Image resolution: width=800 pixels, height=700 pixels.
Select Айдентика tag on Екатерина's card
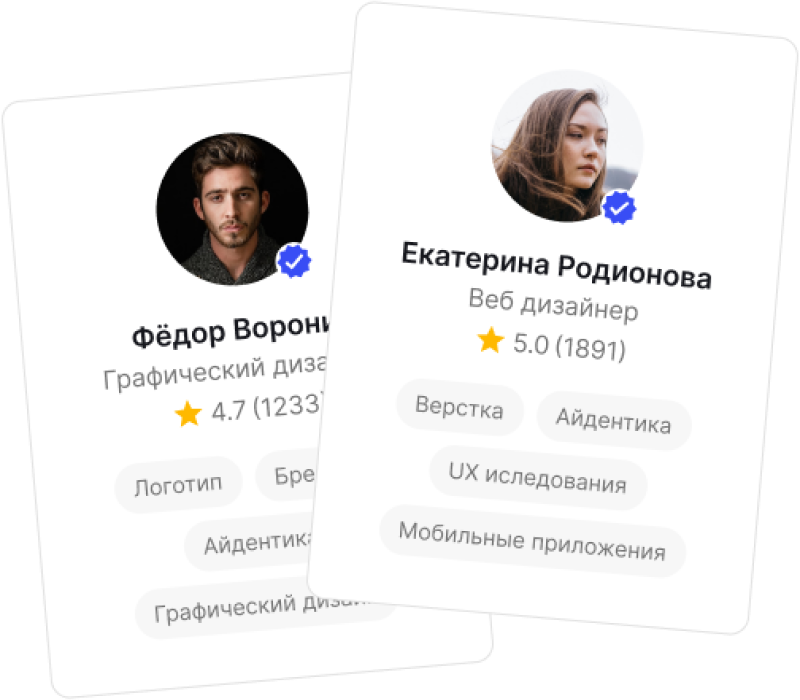[x=614, y=421]
